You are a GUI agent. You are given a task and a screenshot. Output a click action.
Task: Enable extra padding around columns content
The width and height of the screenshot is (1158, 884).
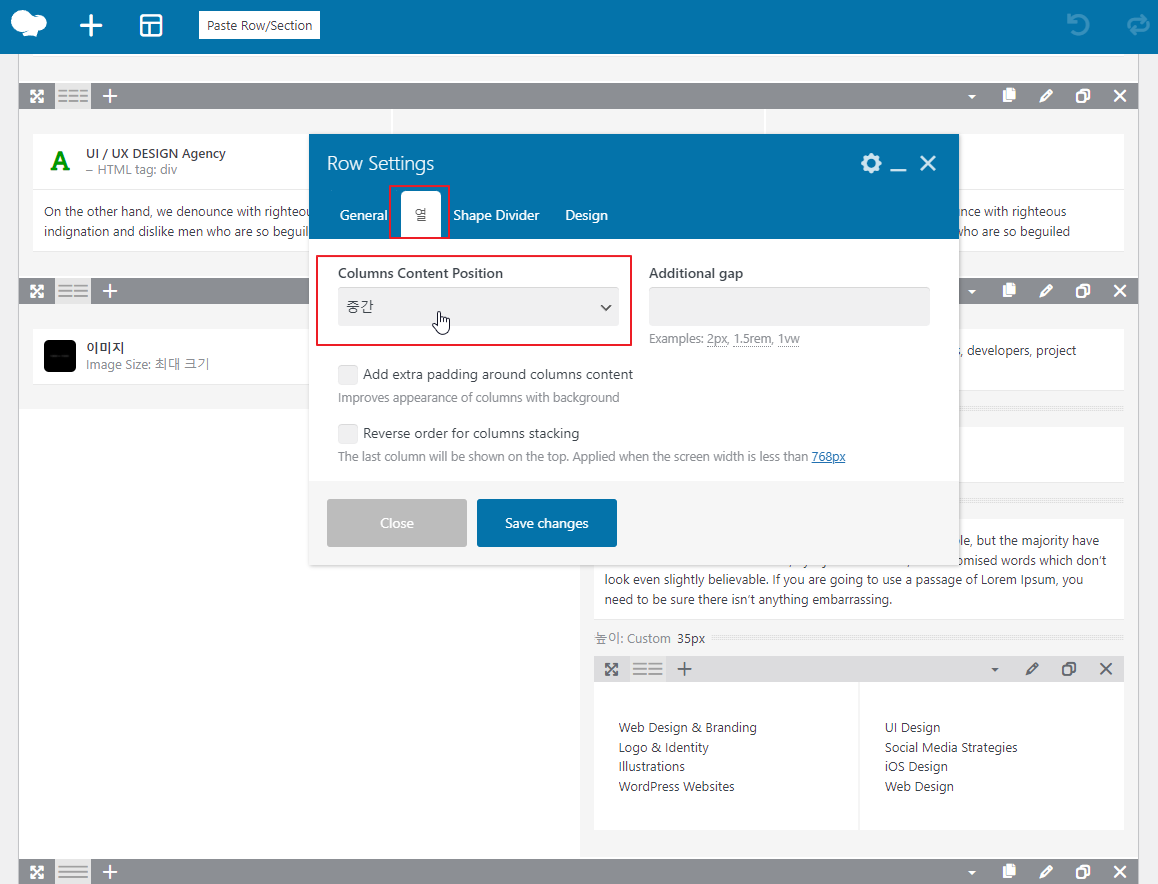coord(348,374)
